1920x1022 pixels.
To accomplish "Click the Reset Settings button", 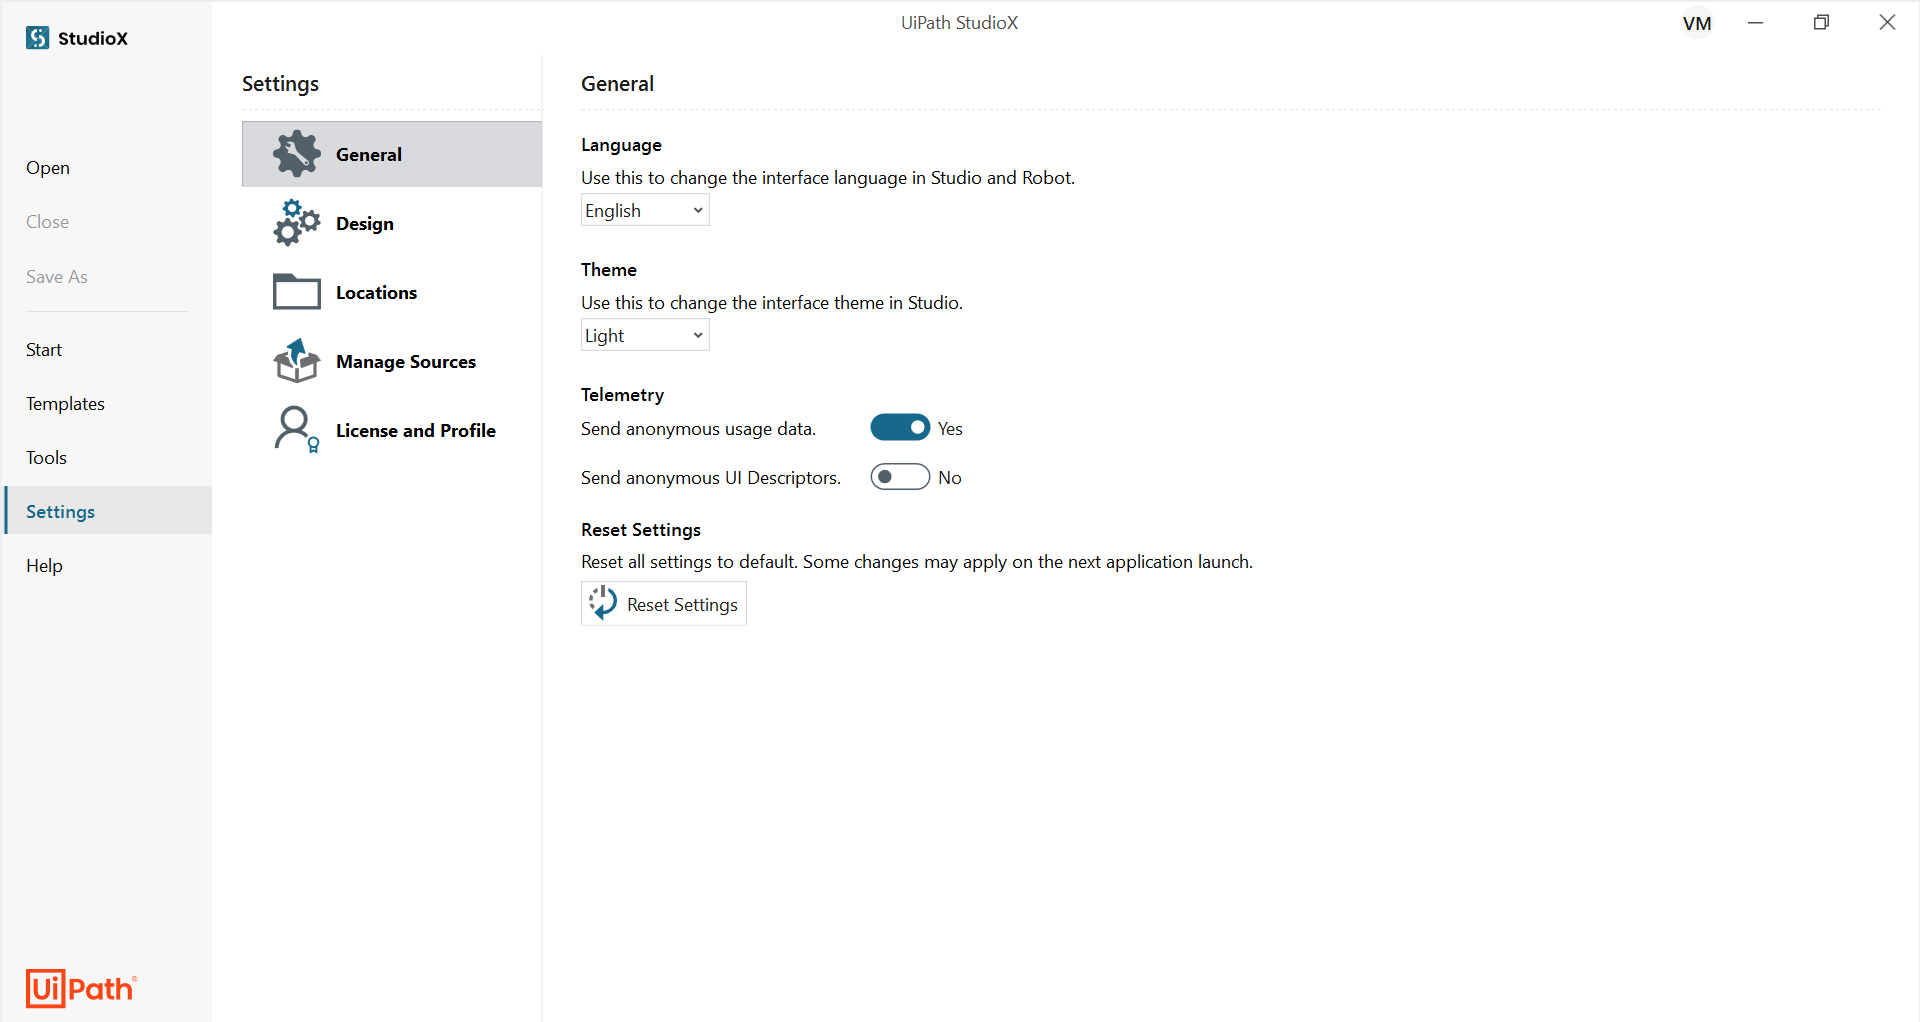I will [x=664, y=604].
